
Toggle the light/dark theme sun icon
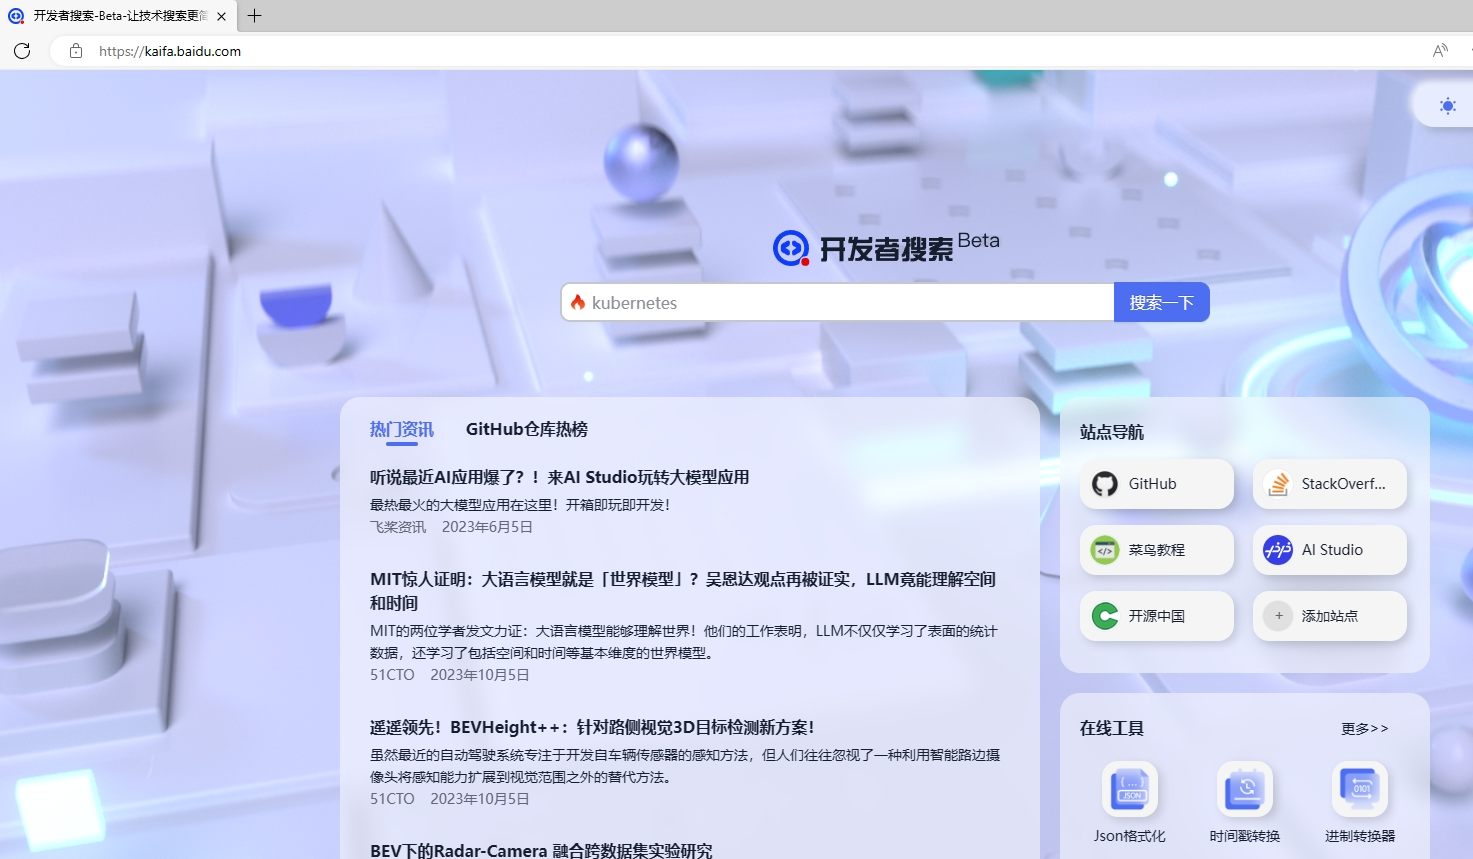(x=1447, y=105)
